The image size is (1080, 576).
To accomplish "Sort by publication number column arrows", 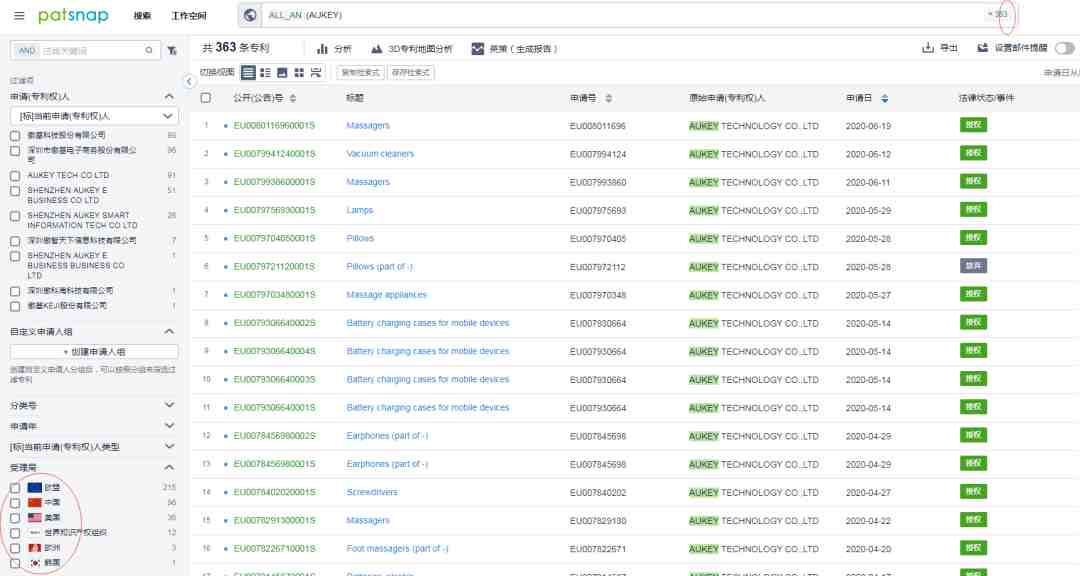I will (x=293, y=99).
